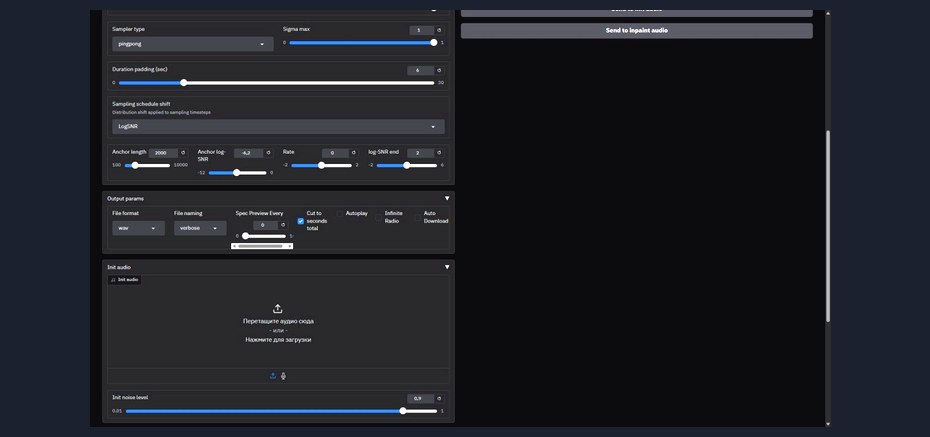930x437 pixels.
Task: Click the Spec Preview Every slider
Action: tap(264, 236)
